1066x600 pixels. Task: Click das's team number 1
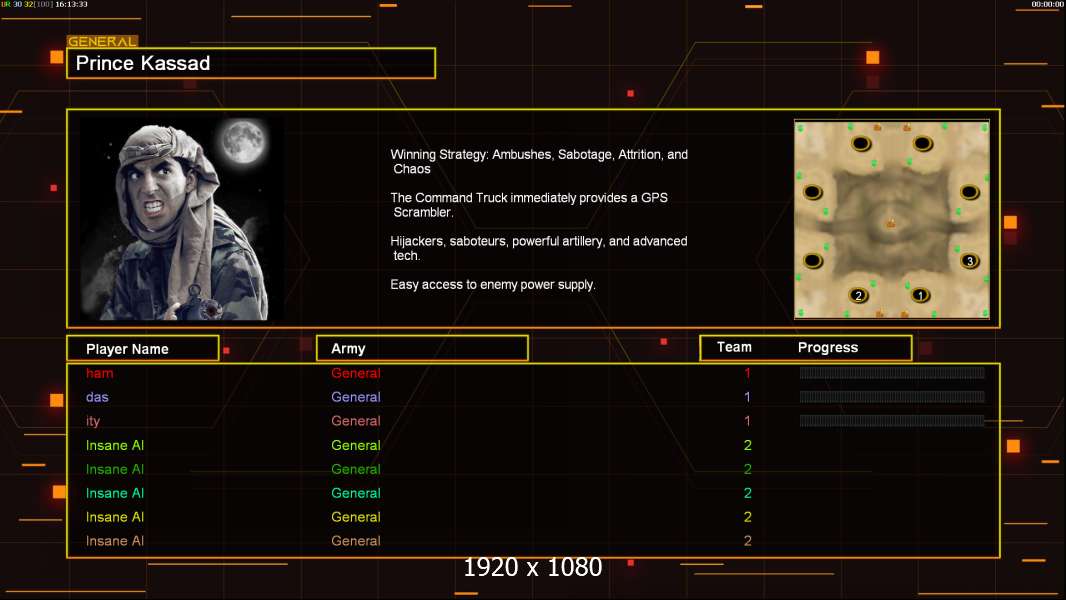click(x=747, y=397)
